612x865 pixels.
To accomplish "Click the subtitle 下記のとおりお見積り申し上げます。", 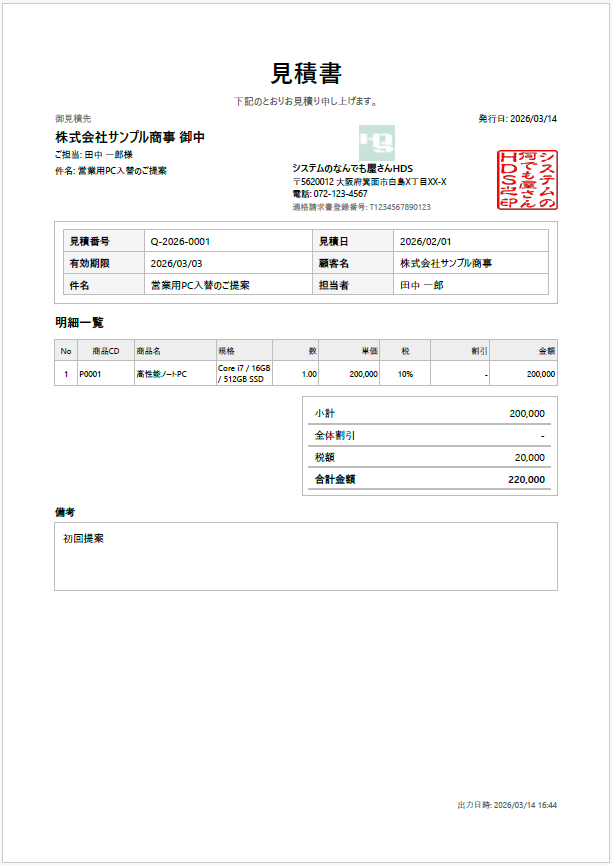I will (x=306, y=102).
